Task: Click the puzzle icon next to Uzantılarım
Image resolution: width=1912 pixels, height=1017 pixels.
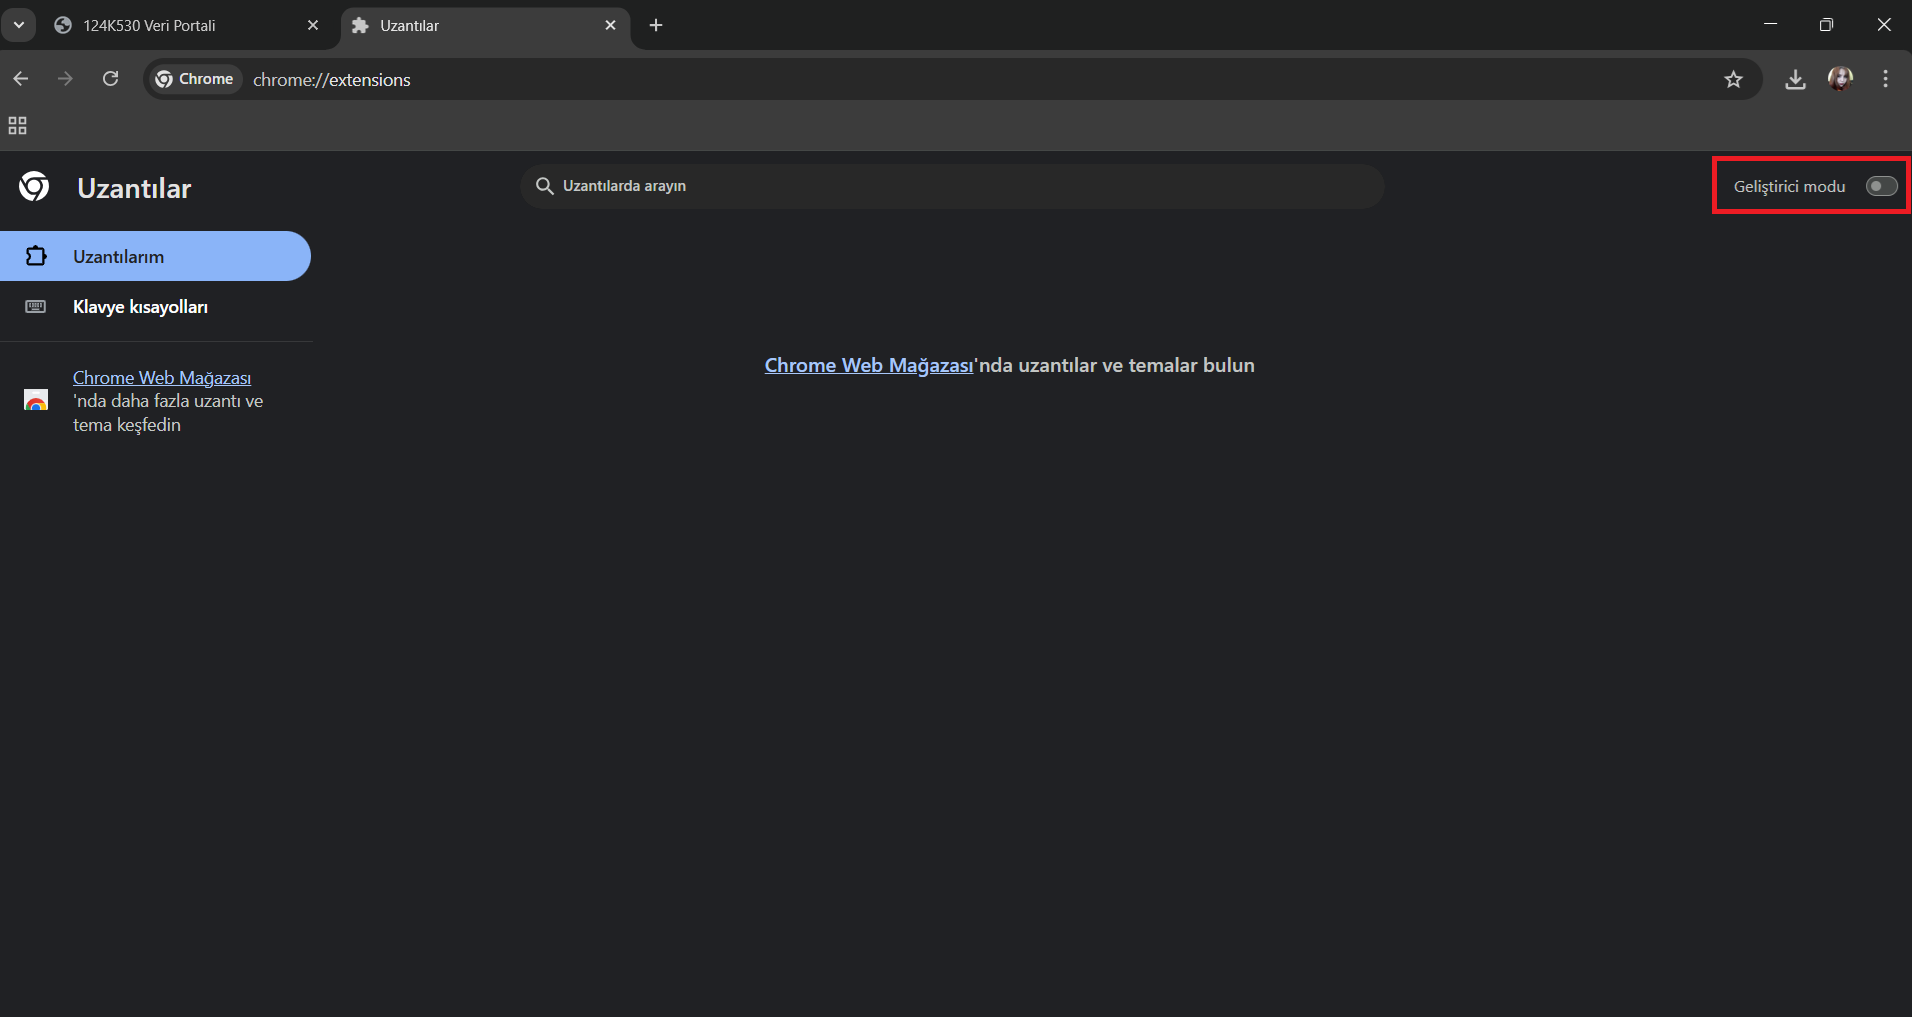Action: tap(36, 256)
